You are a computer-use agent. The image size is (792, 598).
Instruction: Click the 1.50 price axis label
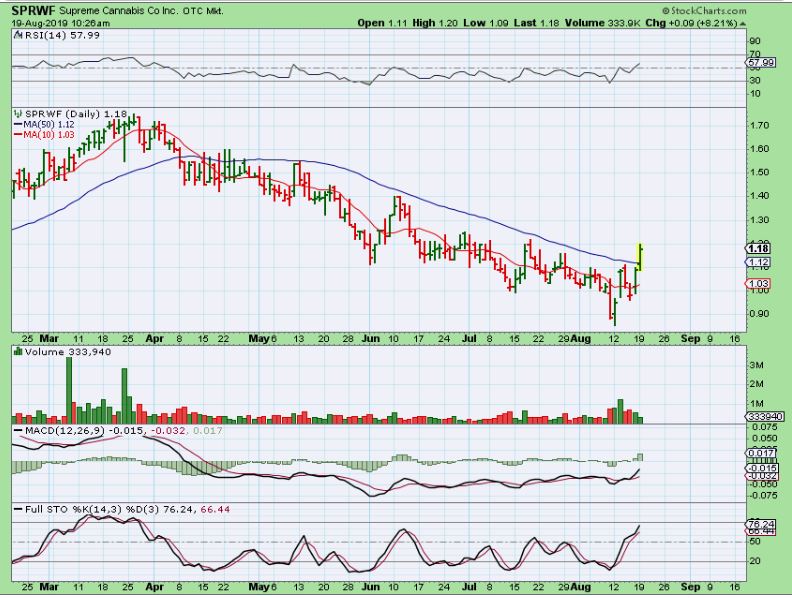758,172
